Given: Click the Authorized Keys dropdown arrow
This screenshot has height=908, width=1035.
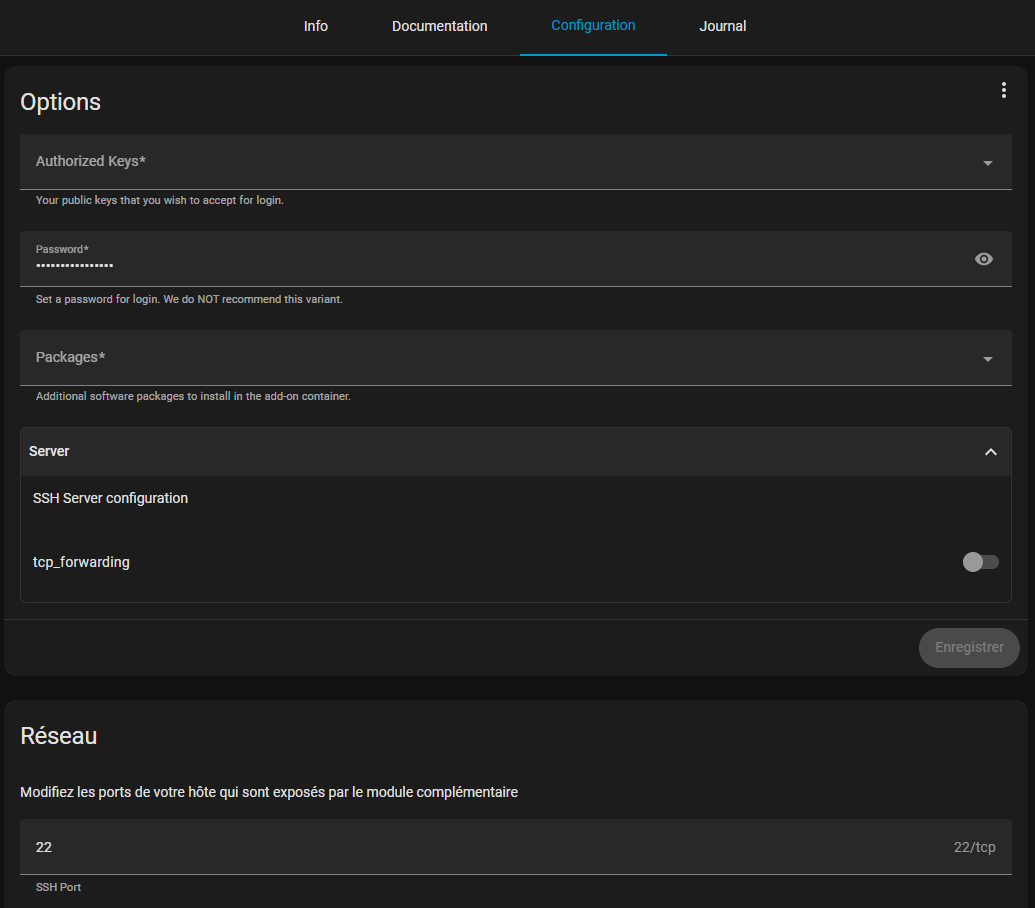Looking at the screenshot, I should coord(987,163).
